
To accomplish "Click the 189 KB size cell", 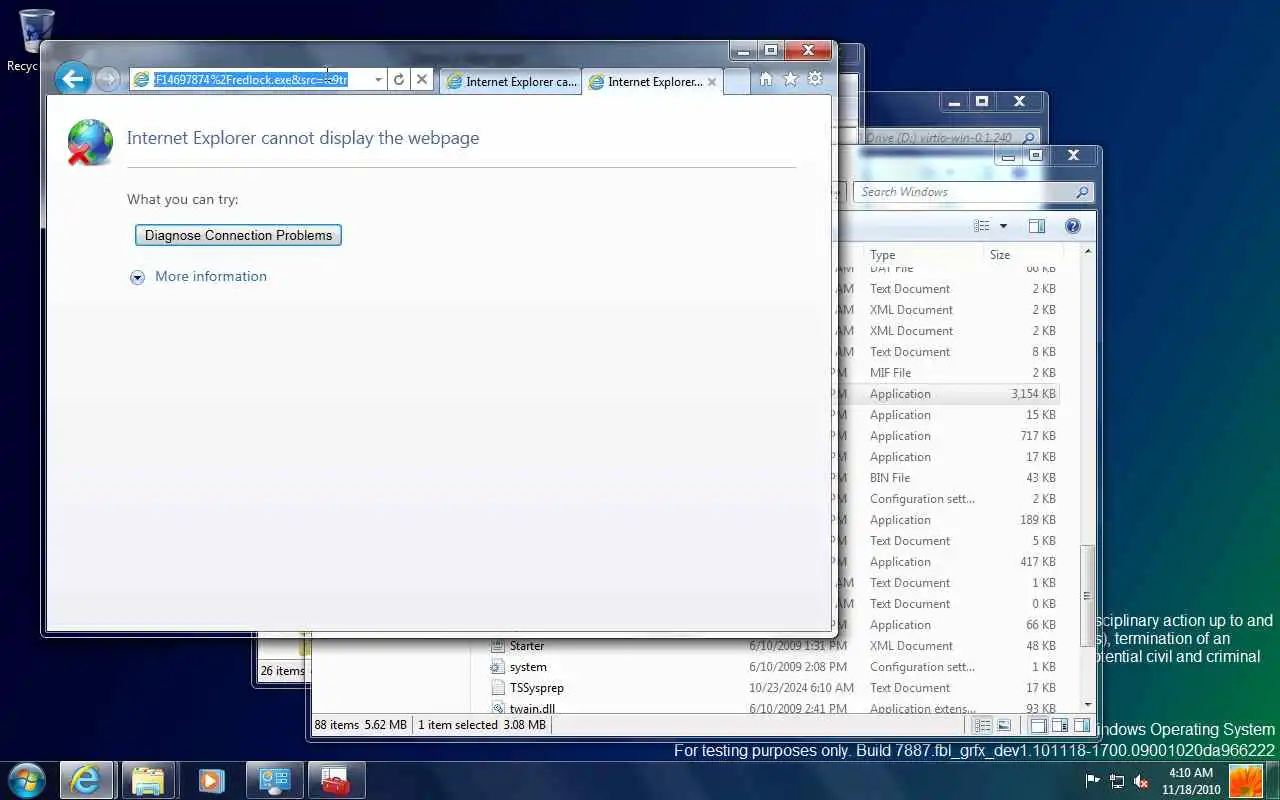I will click(x=1037, y=520).
